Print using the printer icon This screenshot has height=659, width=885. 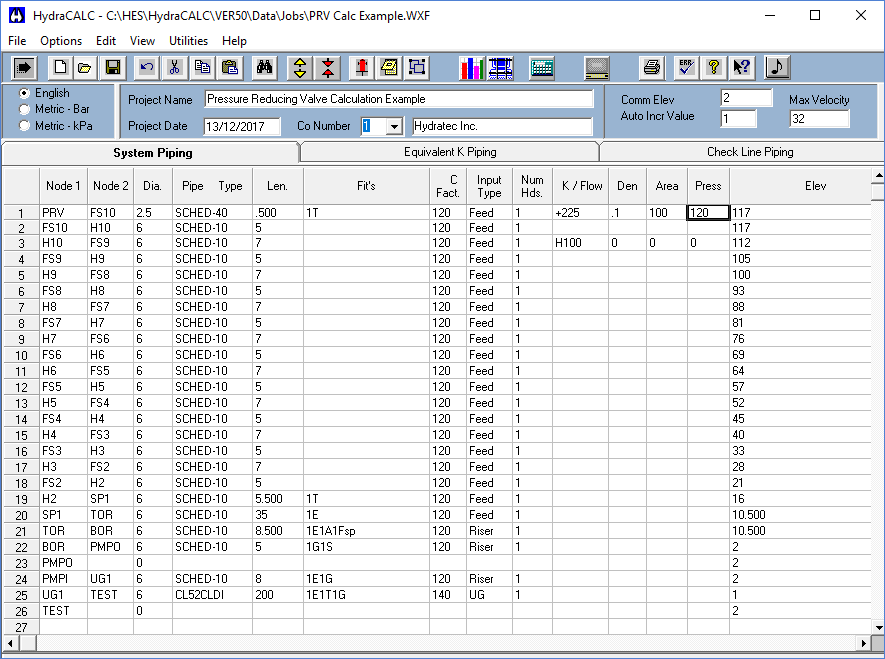click(x=652, y=68)
